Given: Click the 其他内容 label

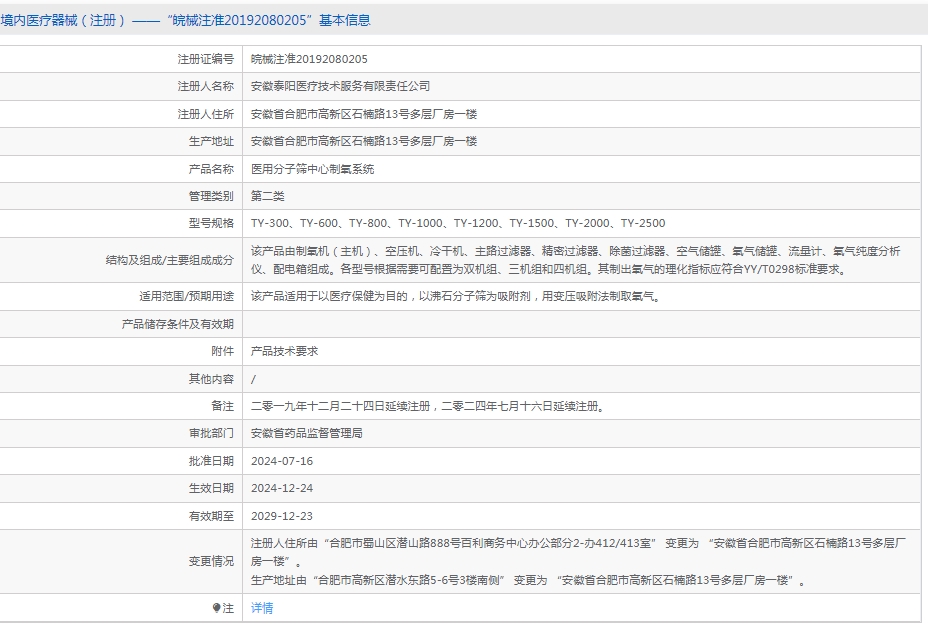Looking at the screenshot, I should [211, 379].
